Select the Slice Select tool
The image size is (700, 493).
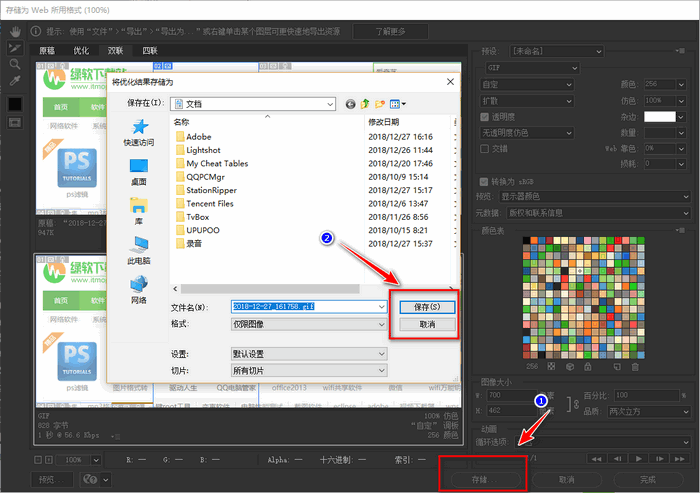click(15, 48)
